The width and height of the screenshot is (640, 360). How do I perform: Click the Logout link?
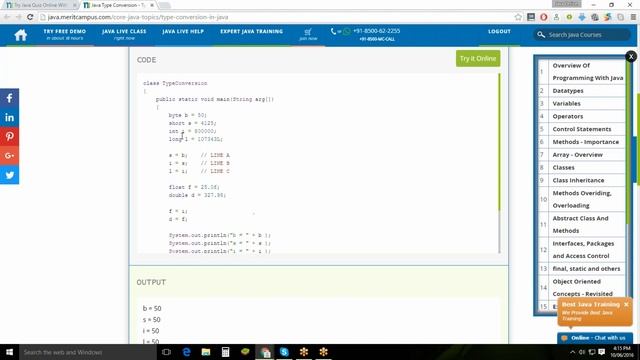pyautogui.click(x=499, y=31)
